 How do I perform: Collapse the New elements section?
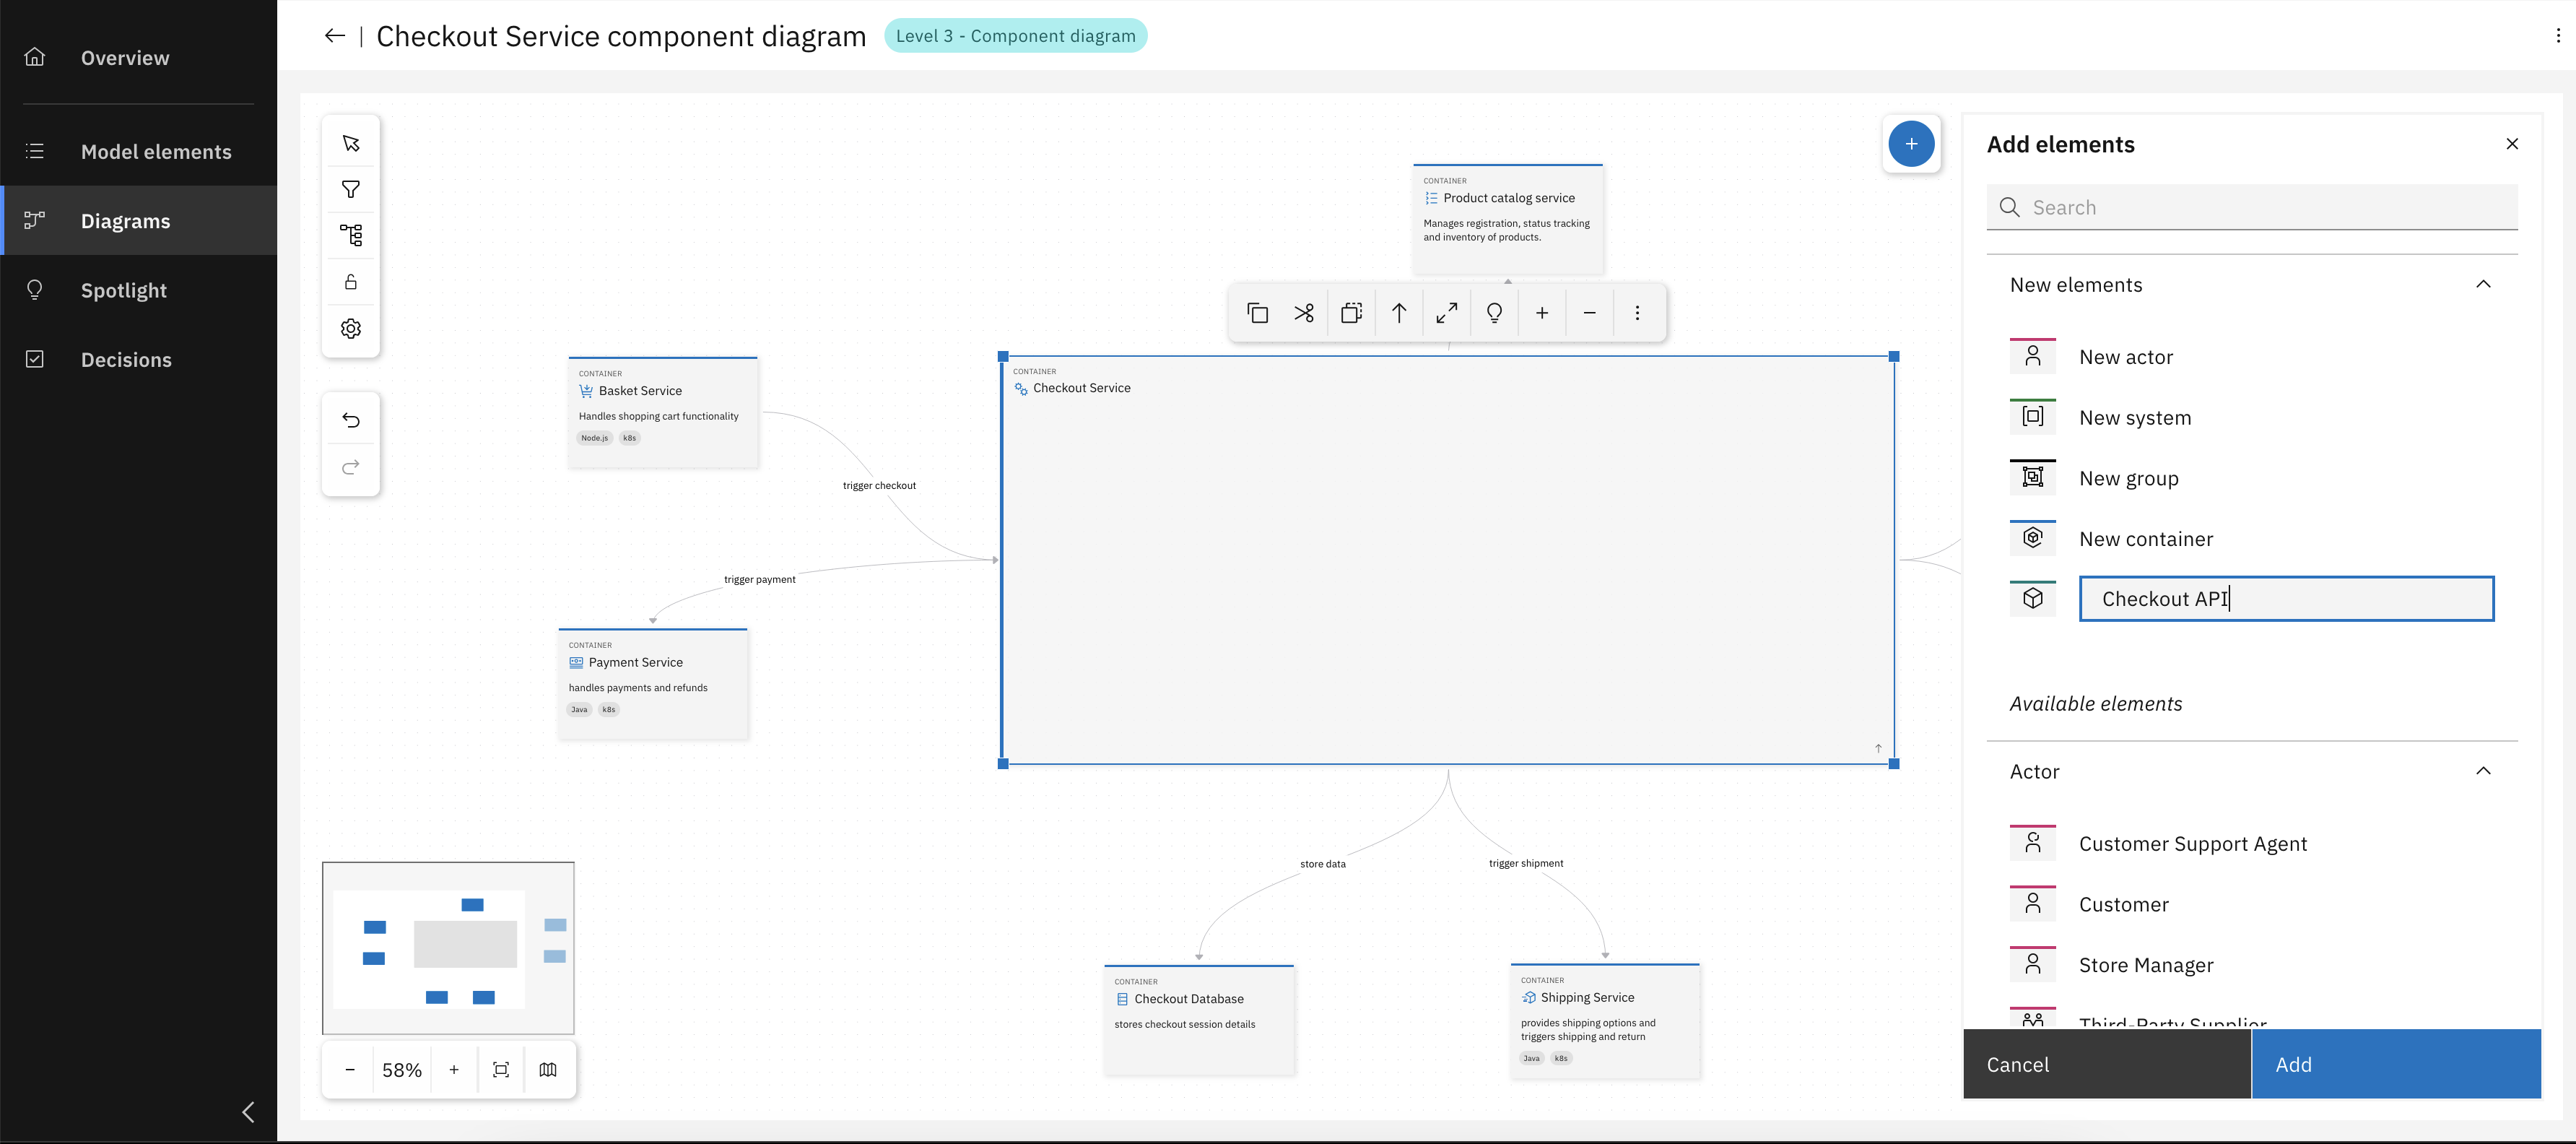tap(2483, 284)
